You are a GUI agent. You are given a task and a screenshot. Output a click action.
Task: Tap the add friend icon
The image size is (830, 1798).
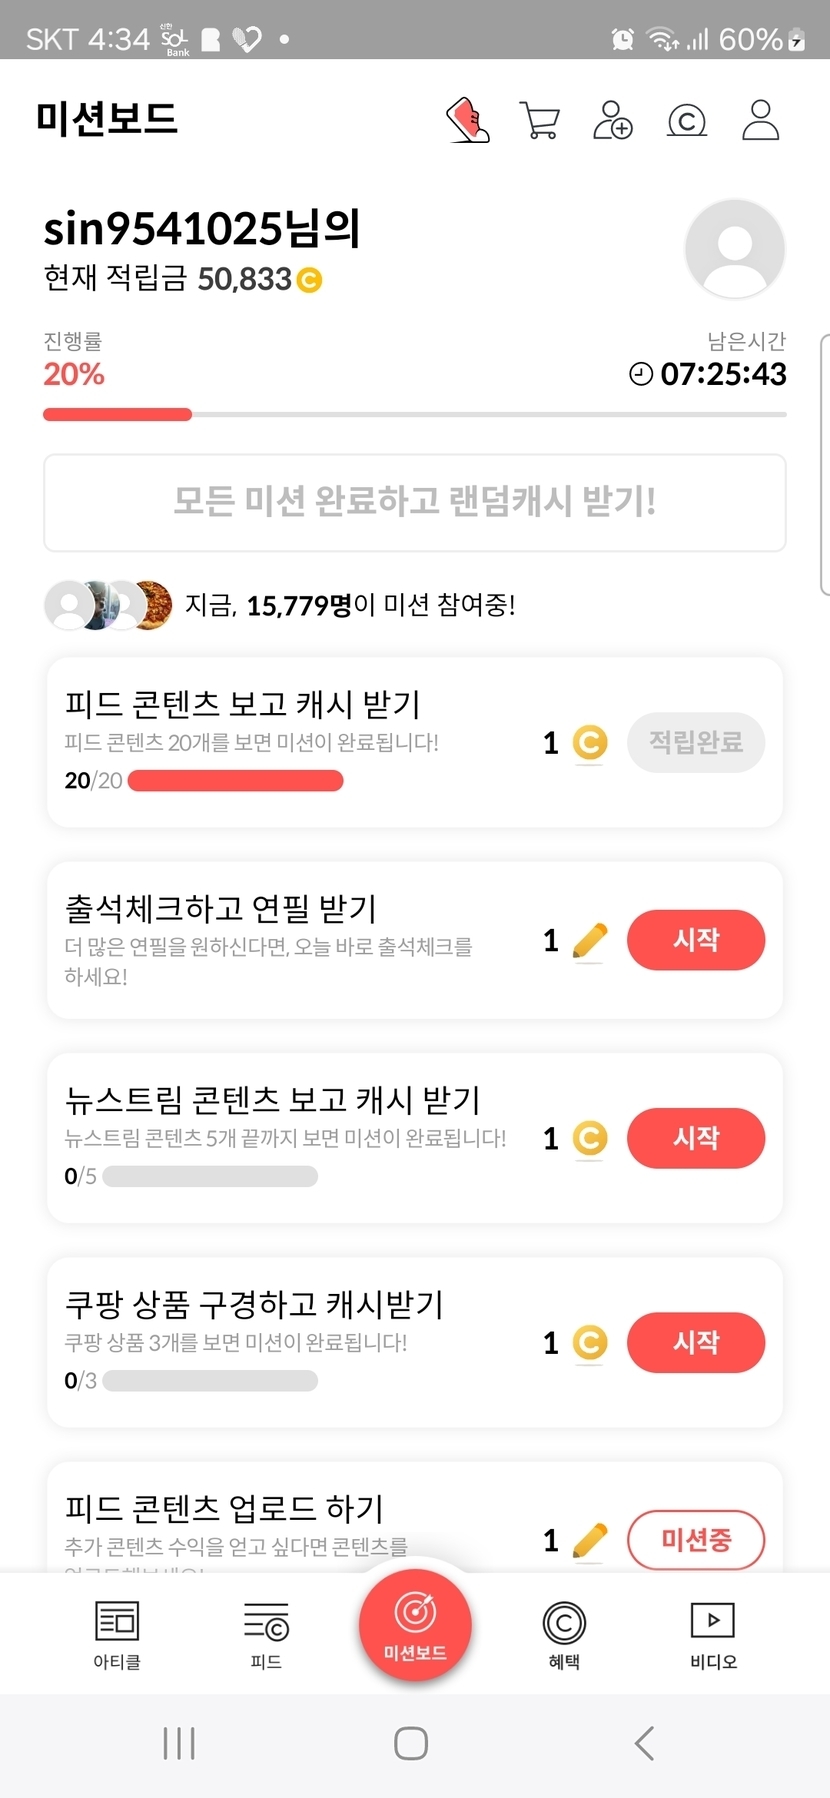click(x=612, y=120)
